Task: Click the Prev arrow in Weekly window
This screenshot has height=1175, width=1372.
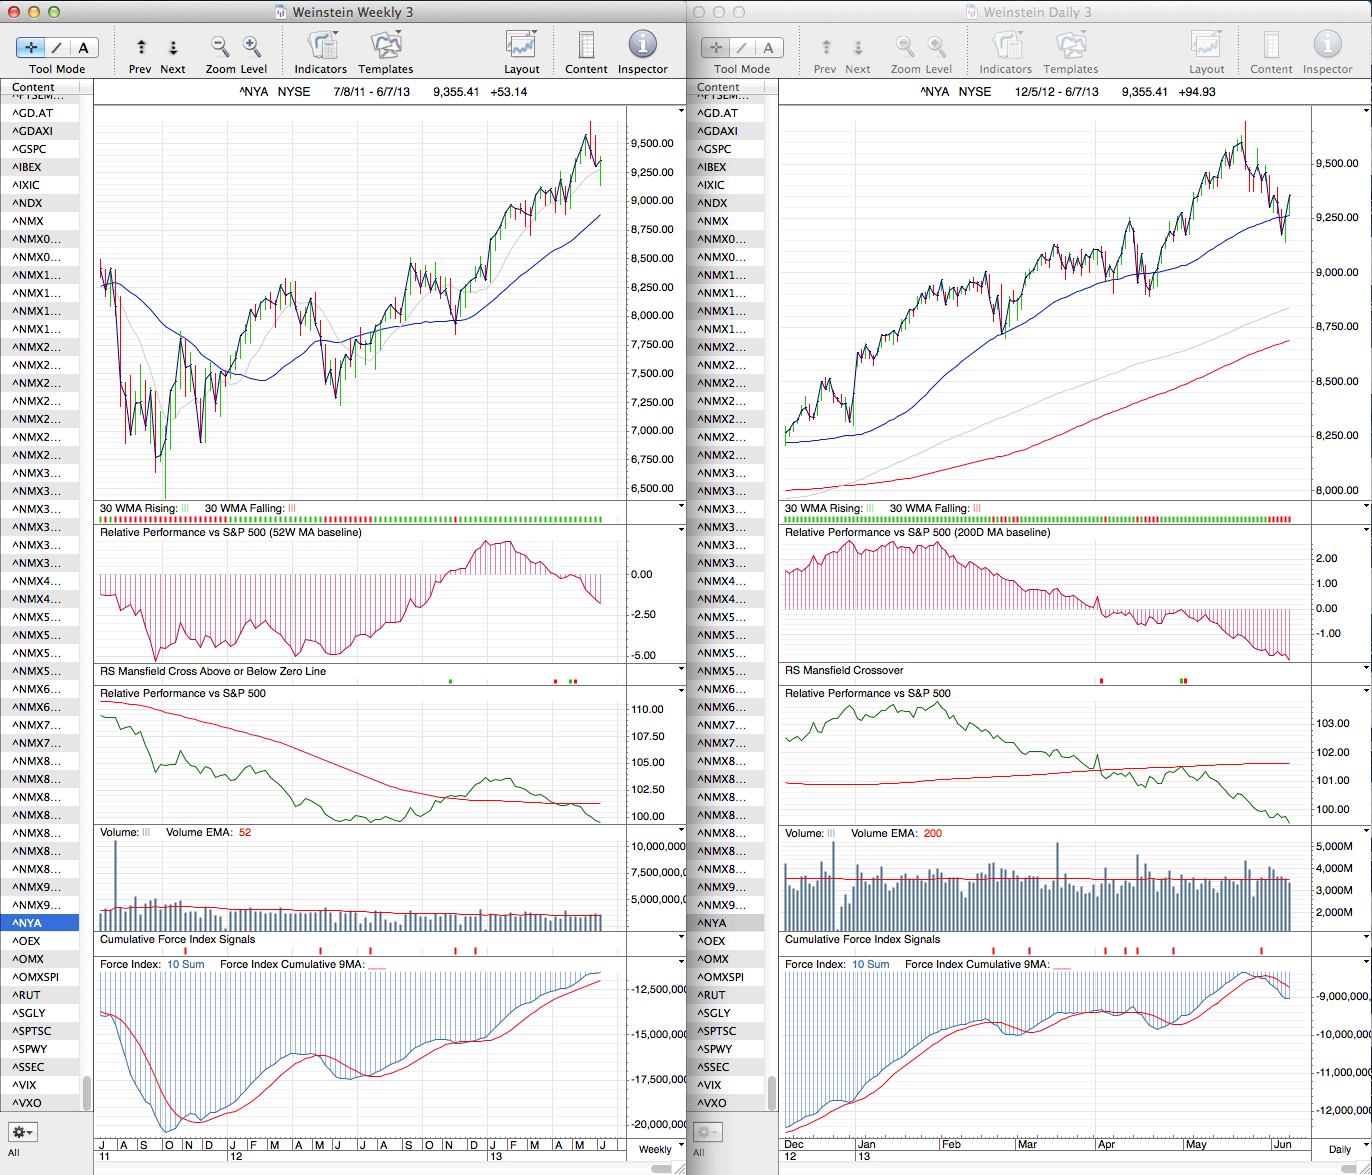Action: click(141, 48)
